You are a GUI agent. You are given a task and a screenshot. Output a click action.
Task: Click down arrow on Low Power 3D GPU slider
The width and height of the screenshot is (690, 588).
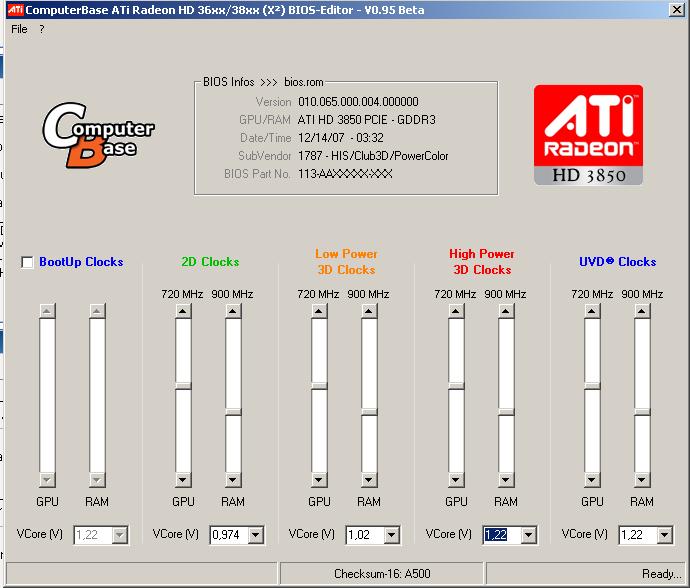point(319,479)
